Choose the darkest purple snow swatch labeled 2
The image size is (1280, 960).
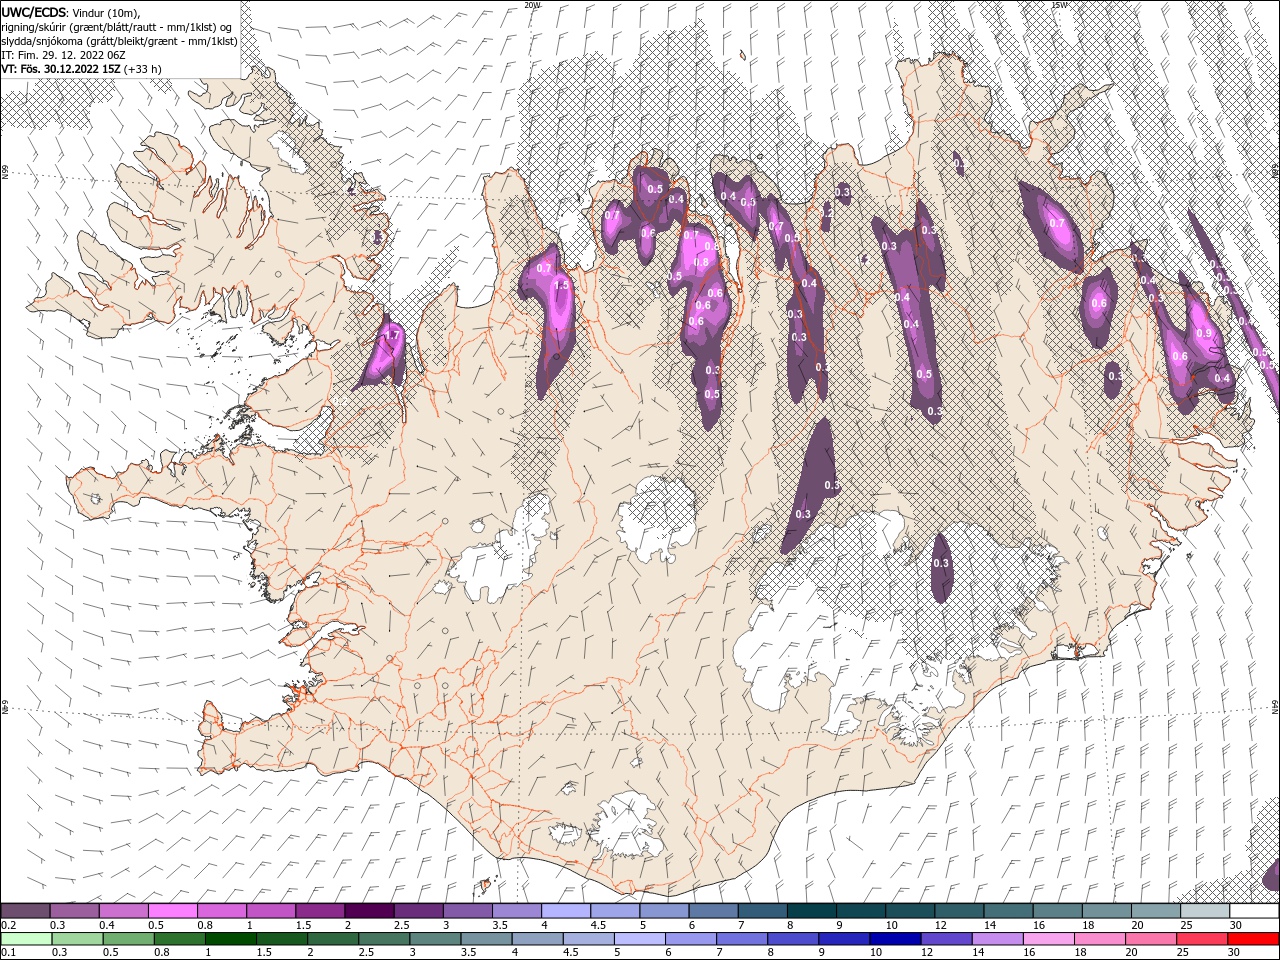368,911
